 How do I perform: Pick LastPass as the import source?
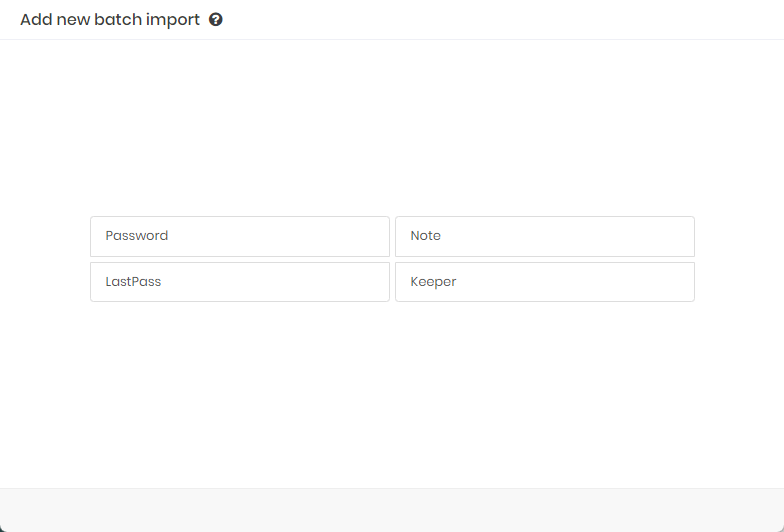[240, 282]
